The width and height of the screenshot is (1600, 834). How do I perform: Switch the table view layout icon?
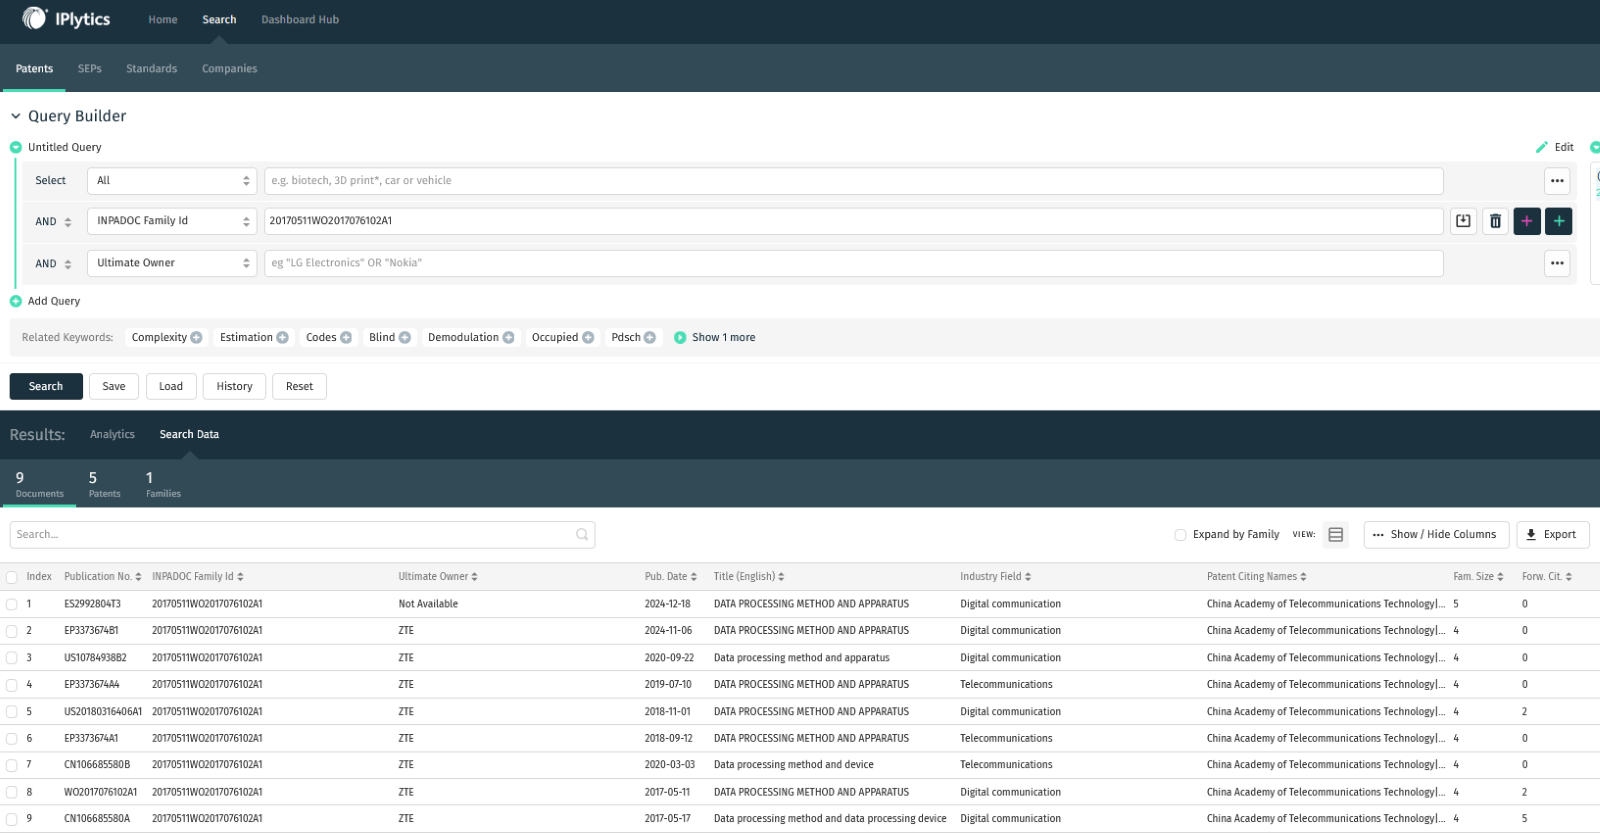[1335, 535]
